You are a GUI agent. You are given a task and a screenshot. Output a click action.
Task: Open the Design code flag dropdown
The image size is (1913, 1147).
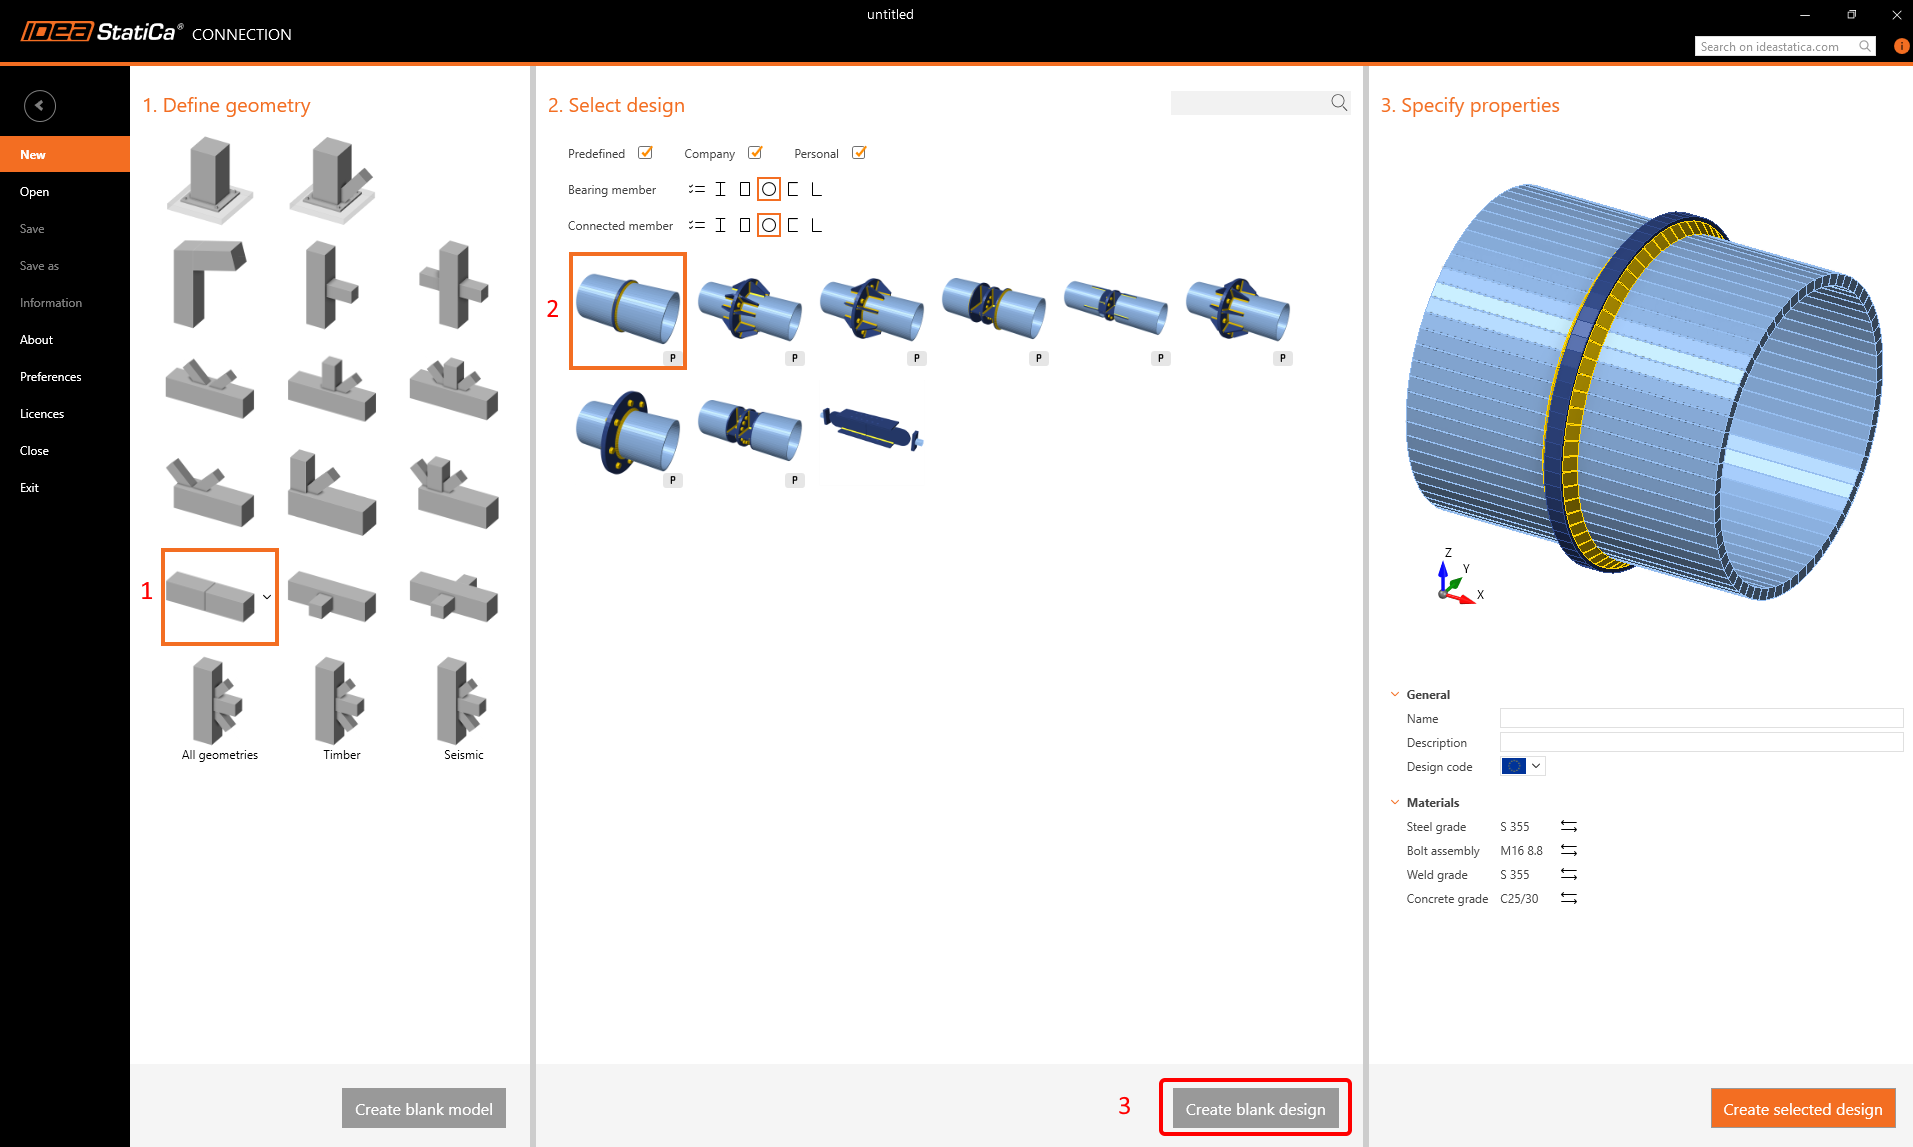1523,766
